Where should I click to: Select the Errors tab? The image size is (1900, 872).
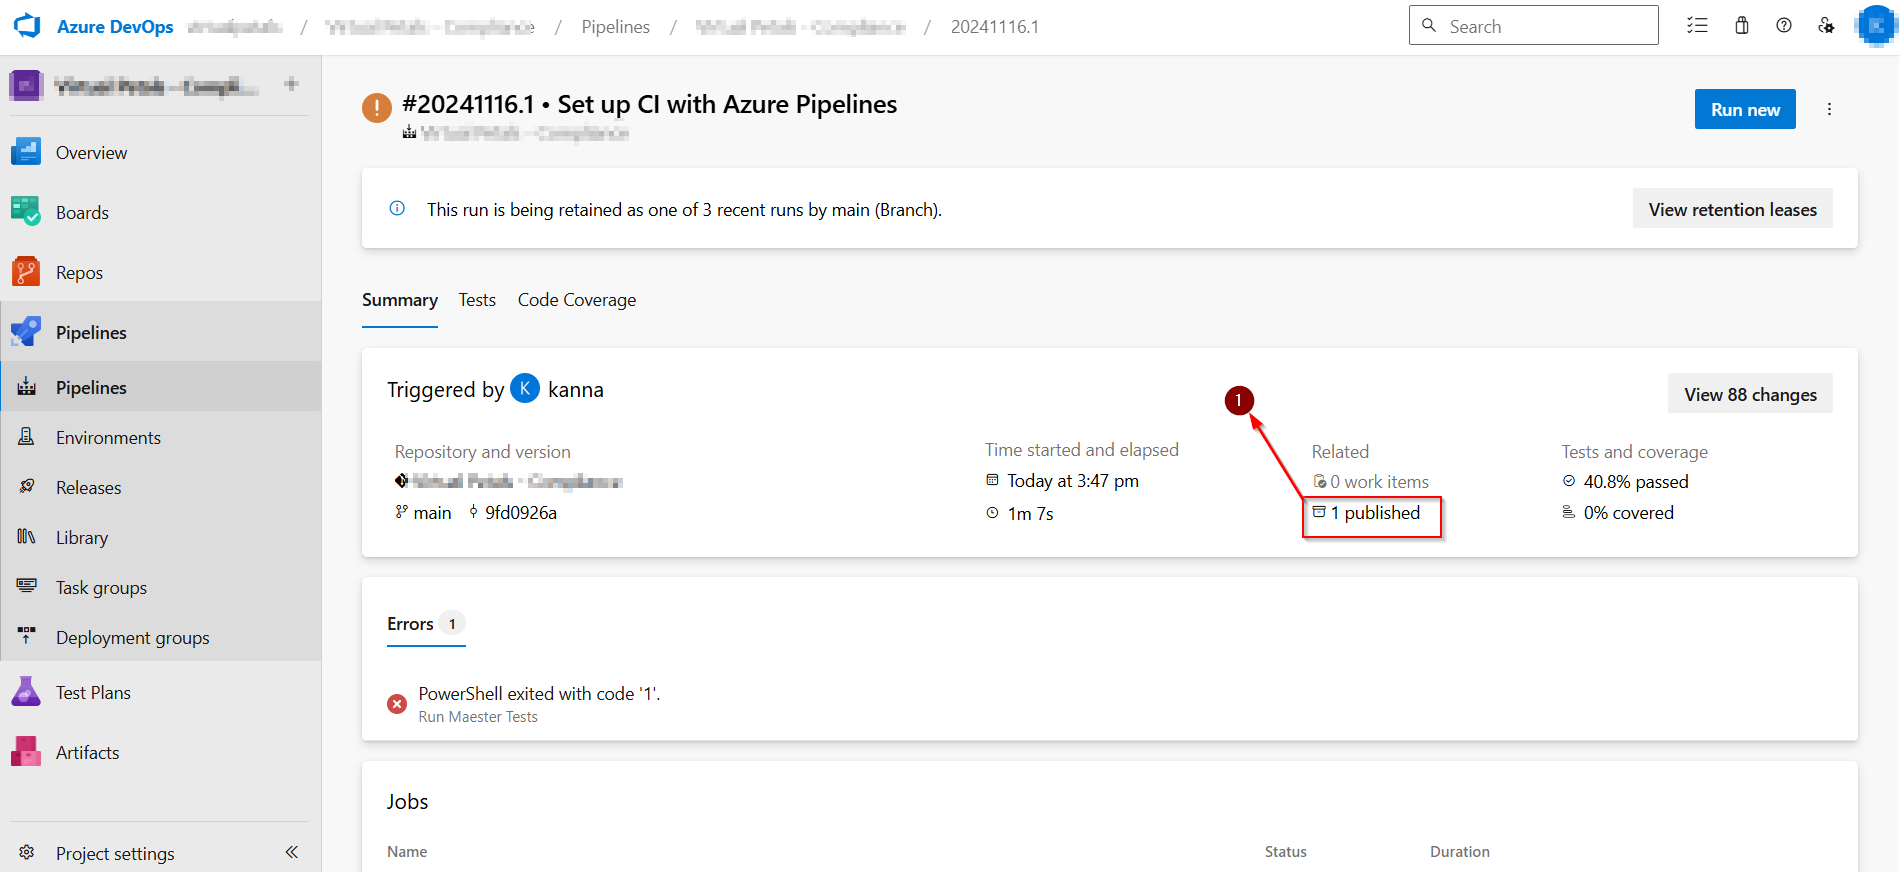tap(426, 623)
